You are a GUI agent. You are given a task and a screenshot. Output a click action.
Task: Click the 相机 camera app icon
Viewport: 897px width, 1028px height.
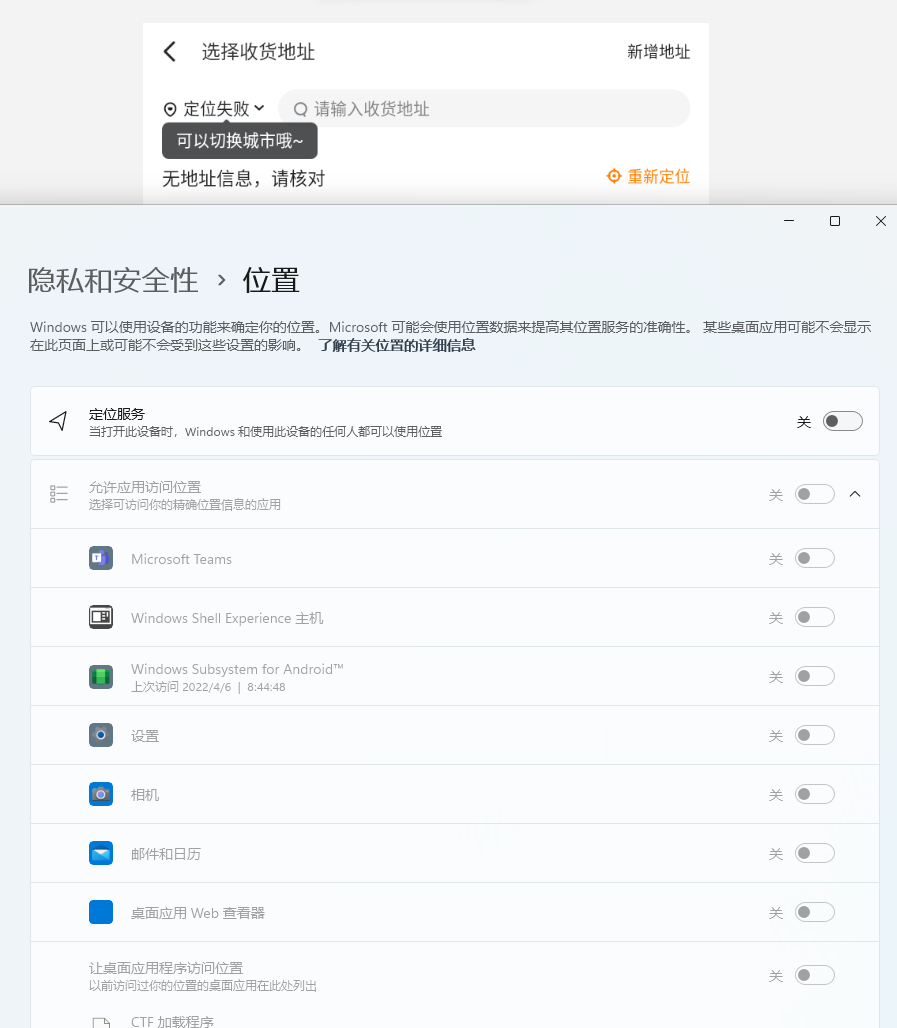pyautogui.click(x=101, y=794)
